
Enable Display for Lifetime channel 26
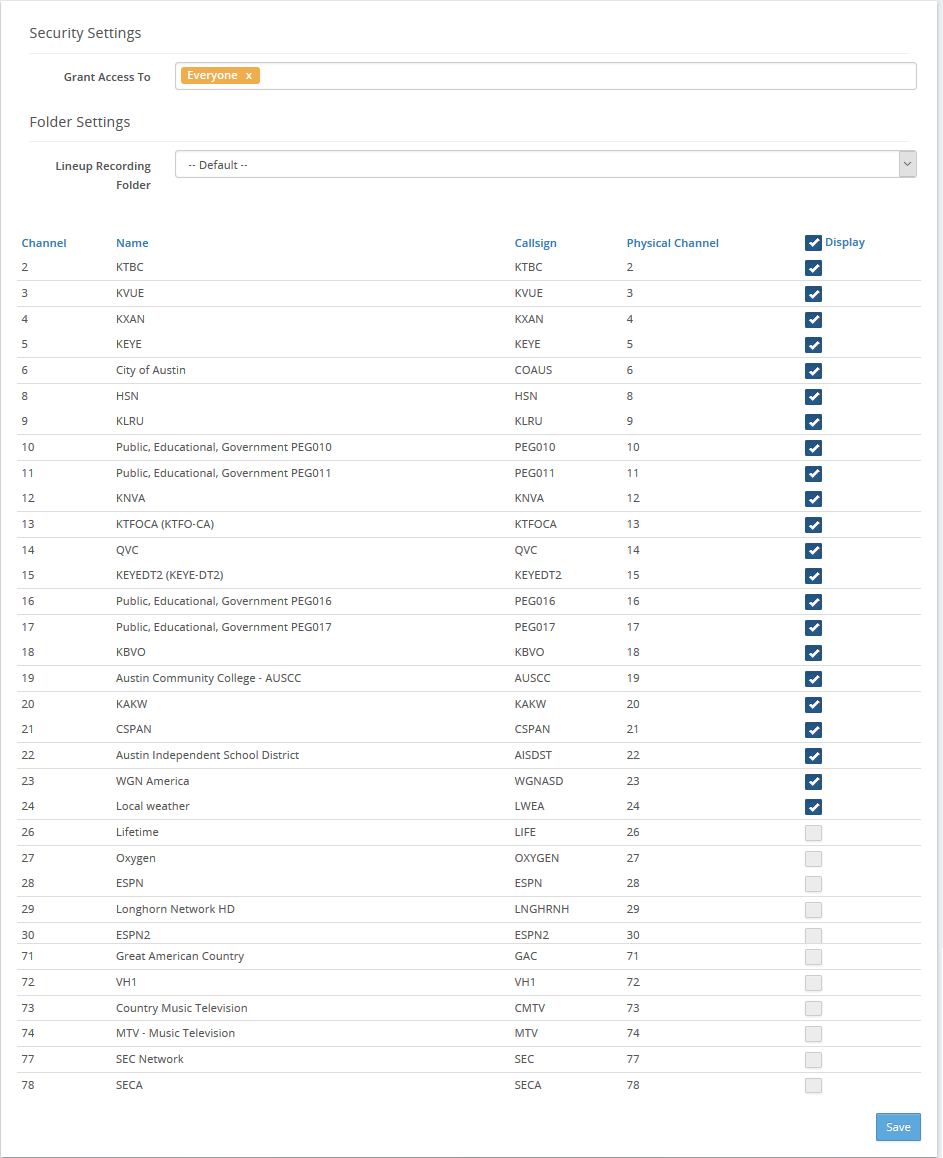coord(813,833)
